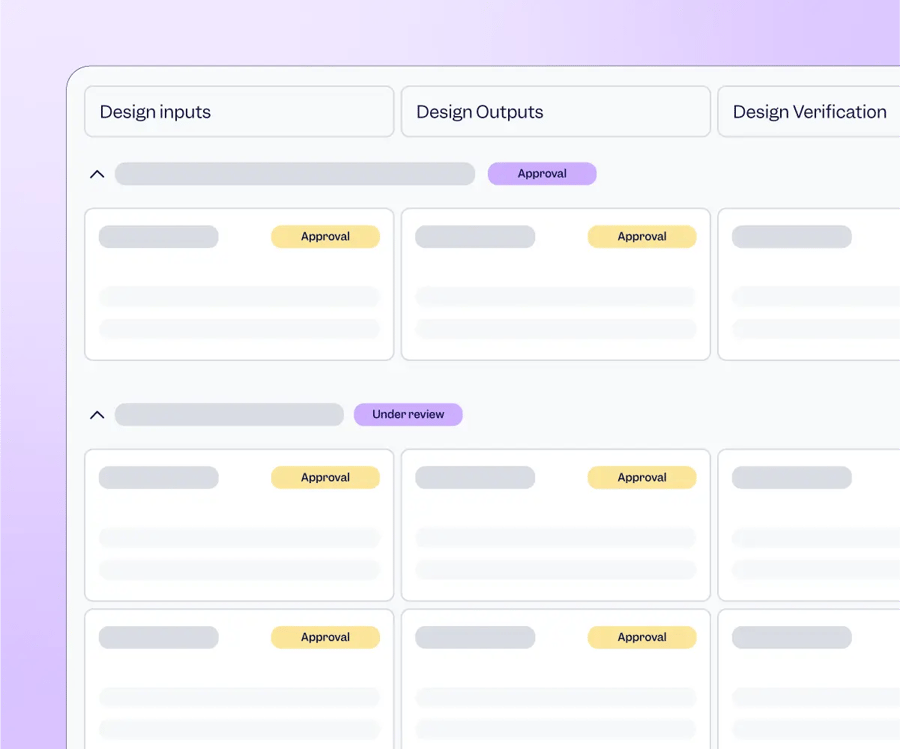Click Approval badge in bottom Design Outputs card
Viewport: 900px width, 749px height.
[x=642, y=637]
